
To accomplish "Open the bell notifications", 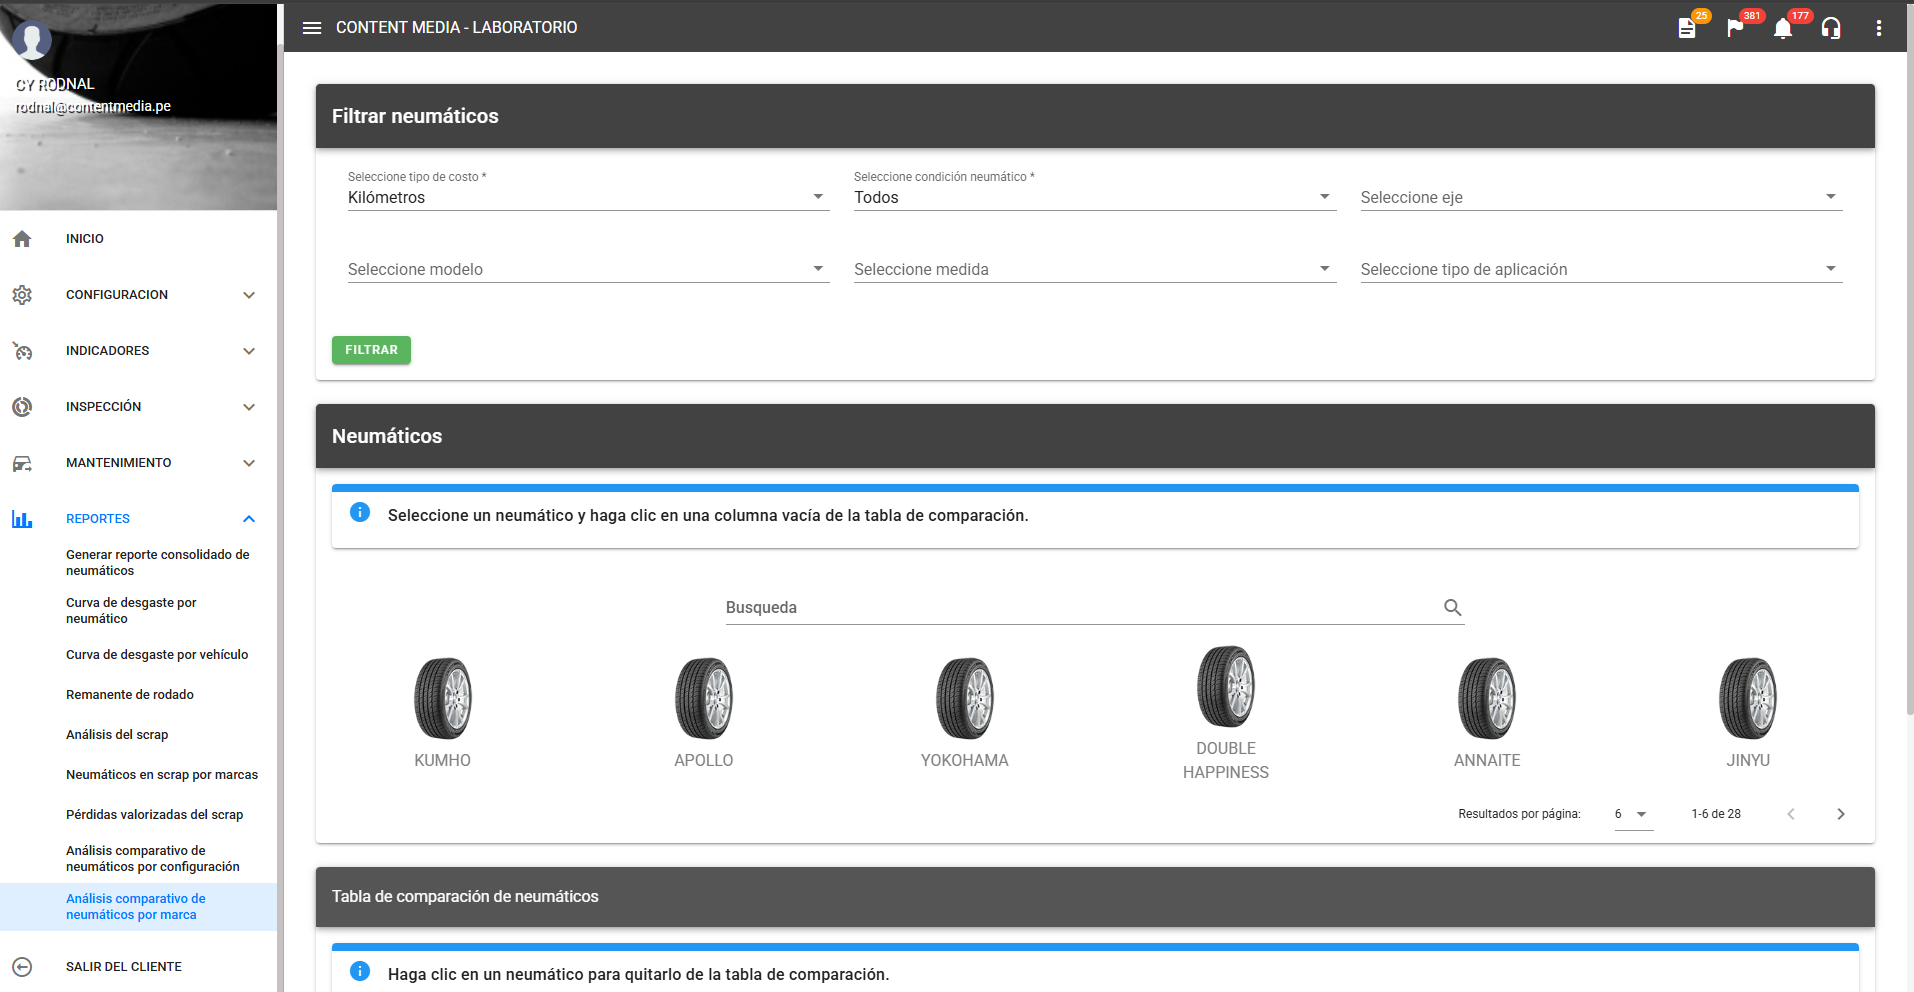I will 1783,28.
